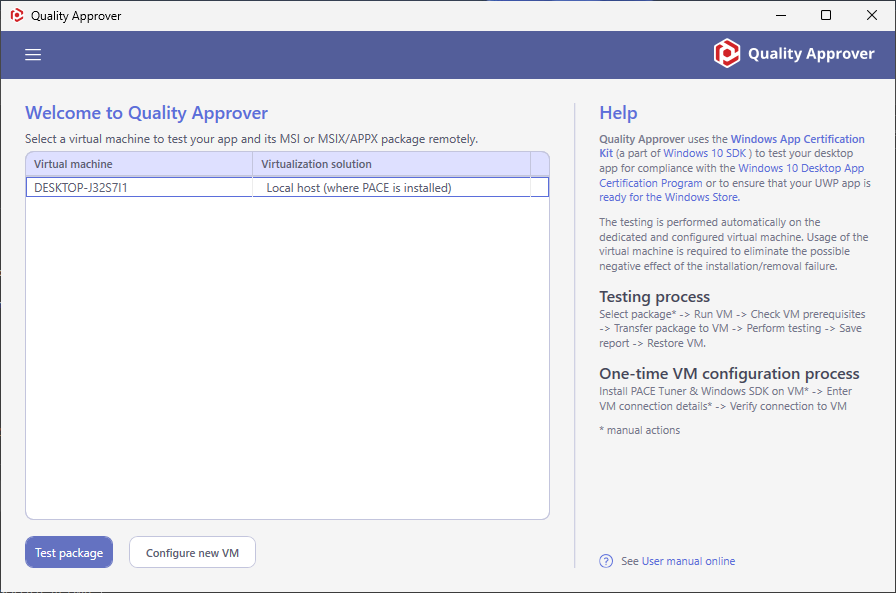Click the '* manual actions' note
Viewport: 896px width, 593px height.
pos(639,430)
